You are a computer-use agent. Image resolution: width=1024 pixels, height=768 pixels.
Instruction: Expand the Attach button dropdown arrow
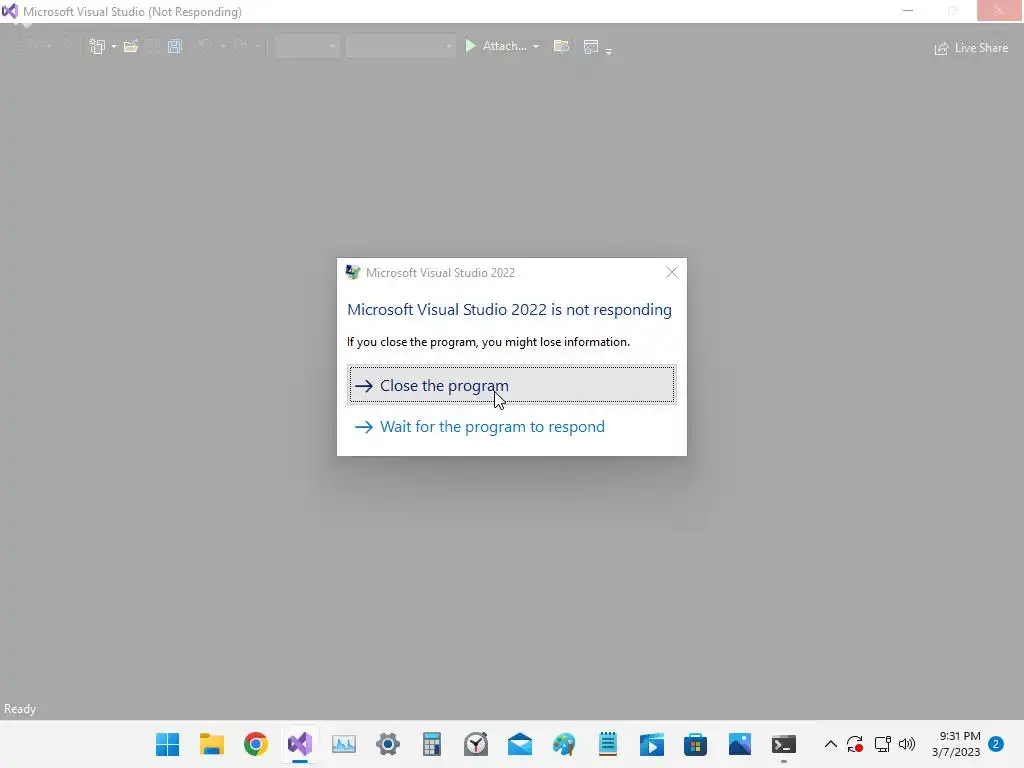[x=536, y=46]
